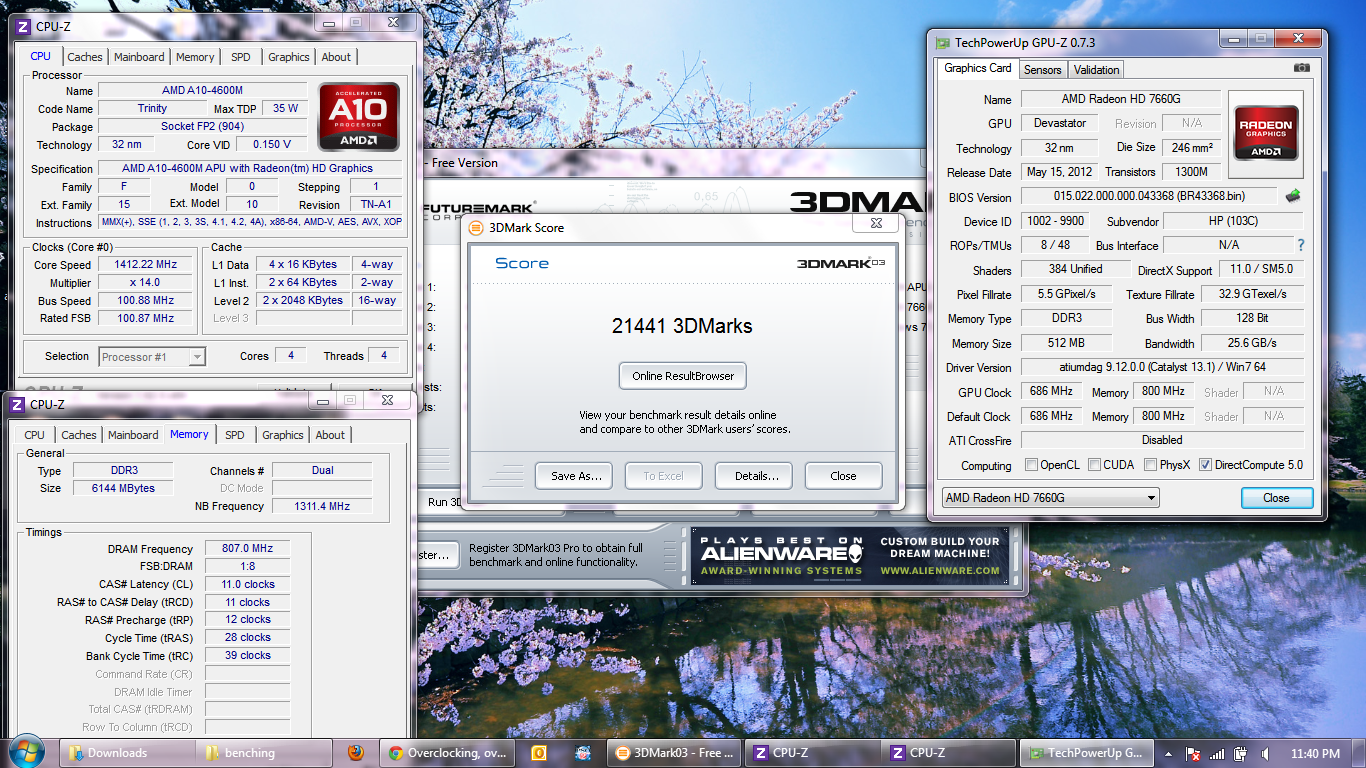Open the Windows Start menu
The height and width of the screenshot is (768, 1366).
click(x=27, y=752)
